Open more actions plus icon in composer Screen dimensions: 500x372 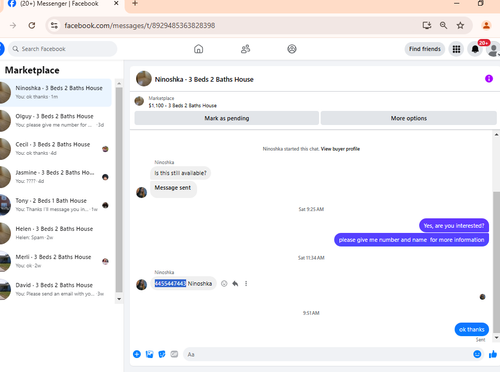tap(137, 354)
